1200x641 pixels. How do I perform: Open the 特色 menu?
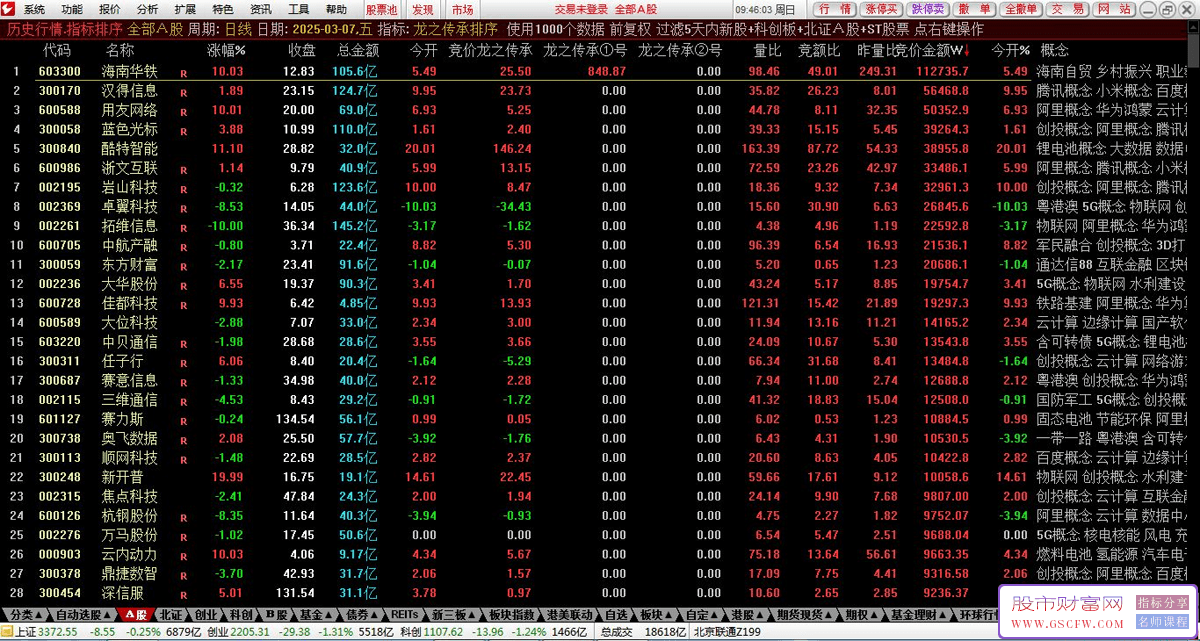pyautogui.click(x=223, y=9)
